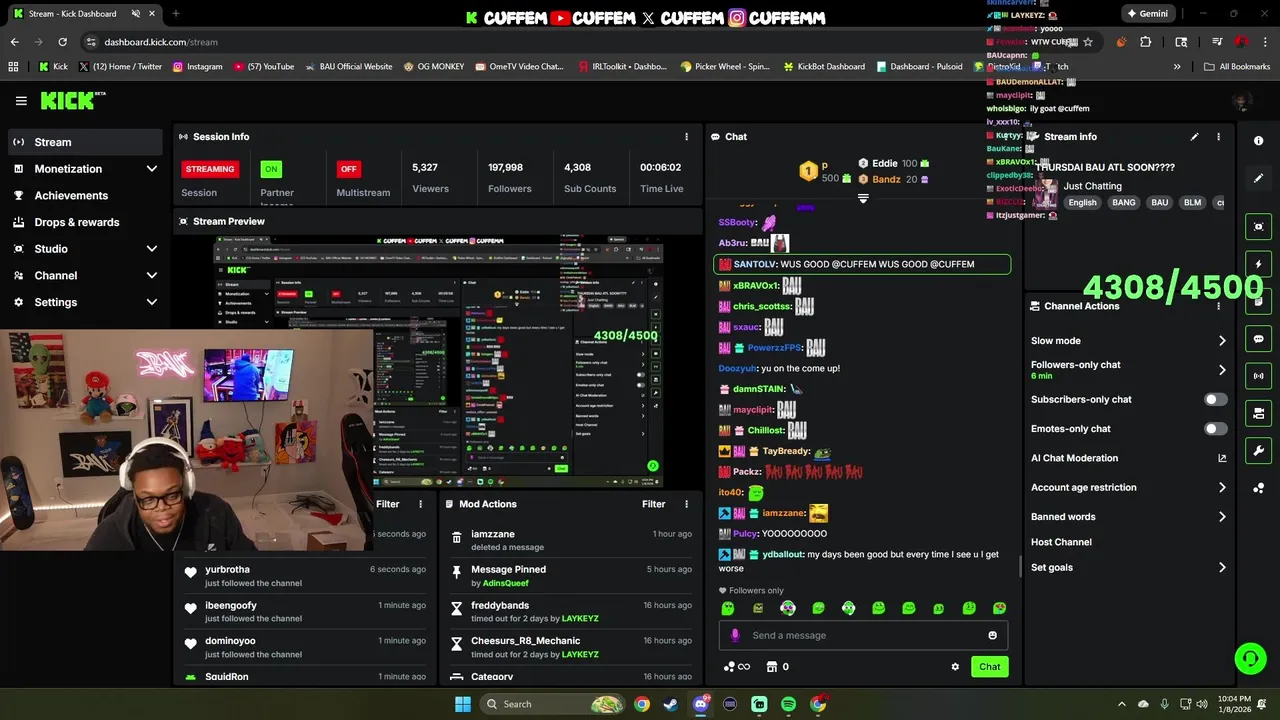Select freddybands in Mod Actions list

point(500,606)
